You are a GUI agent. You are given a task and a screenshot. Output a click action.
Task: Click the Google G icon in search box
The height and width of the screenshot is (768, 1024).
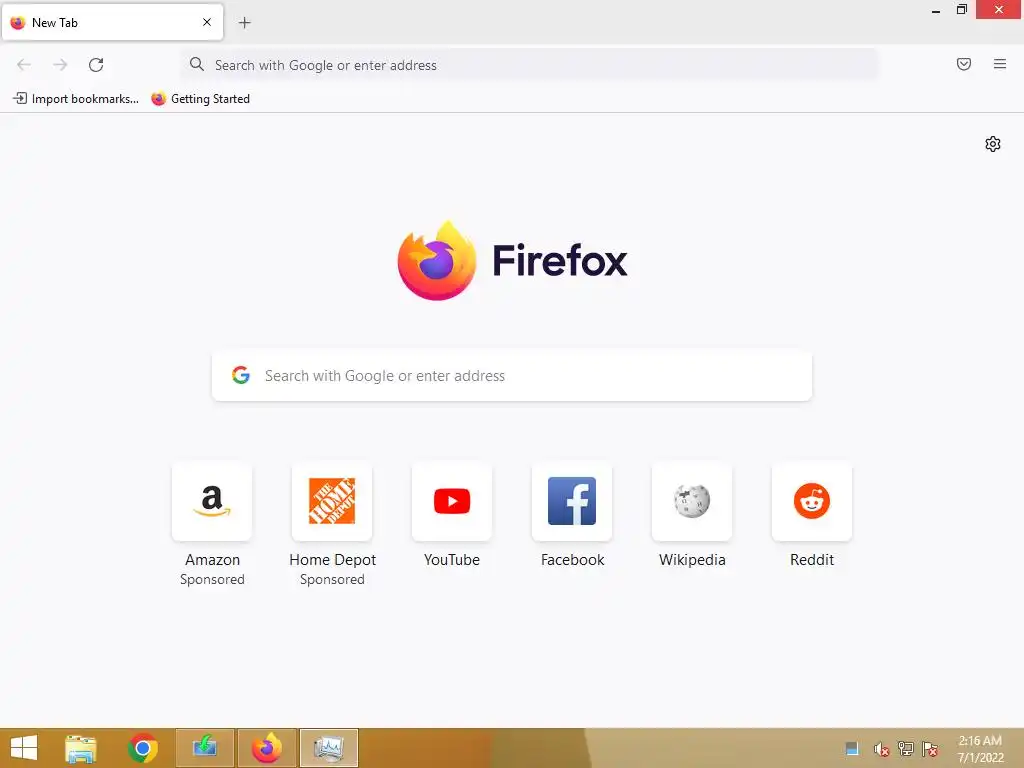[241, 375]
